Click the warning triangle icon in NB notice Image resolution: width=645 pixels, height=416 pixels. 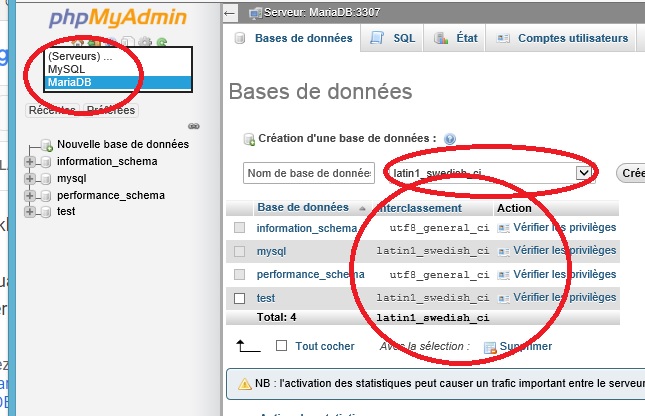point(245,384)
